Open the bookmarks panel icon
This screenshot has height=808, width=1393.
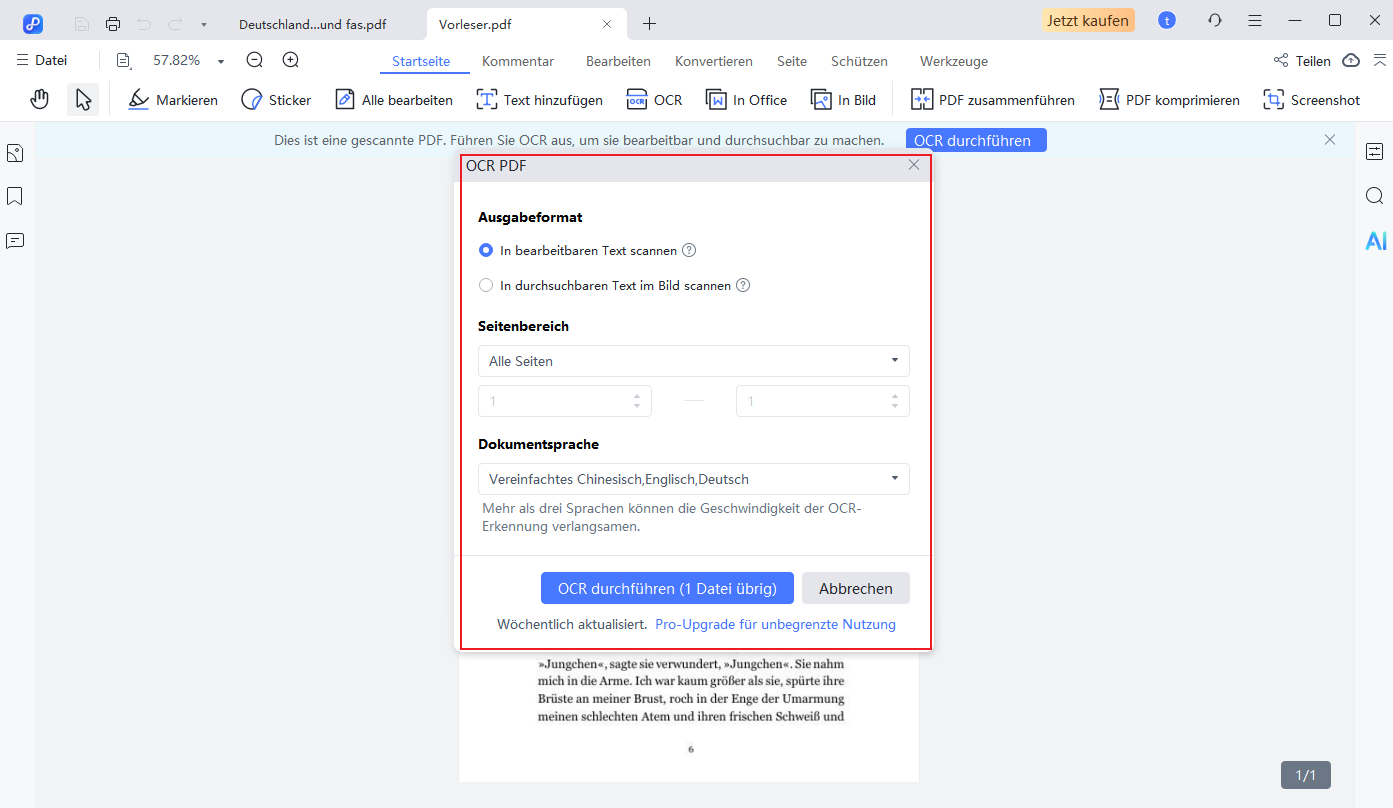[x=15, y=196]
